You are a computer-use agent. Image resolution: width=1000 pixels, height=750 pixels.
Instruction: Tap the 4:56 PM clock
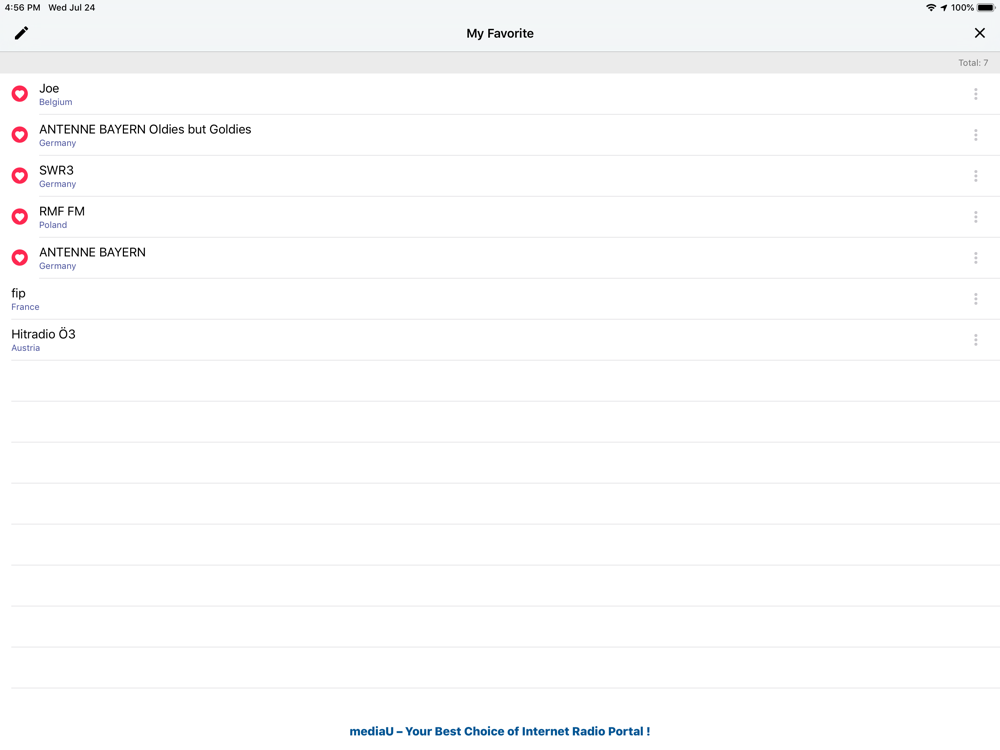point(22,8)
